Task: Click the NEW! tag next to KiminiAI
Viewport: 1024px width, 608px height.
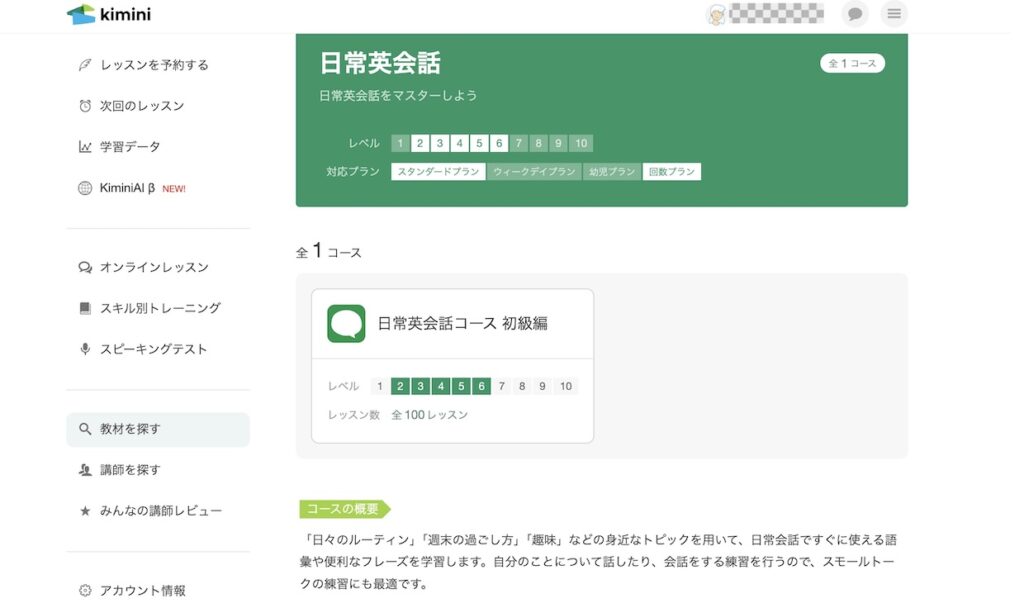Action: click(174, 189)
